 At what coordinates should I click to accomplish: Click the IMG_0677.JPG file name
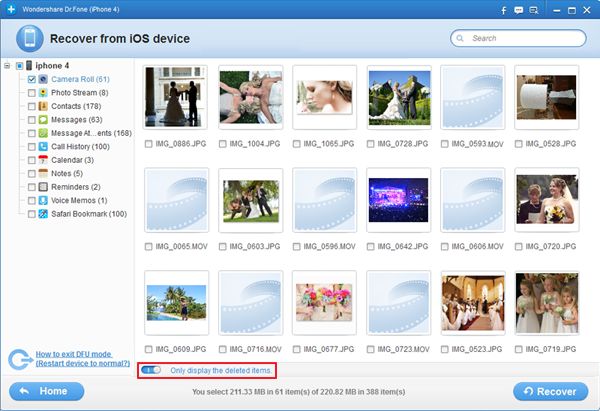pos(329,349)
